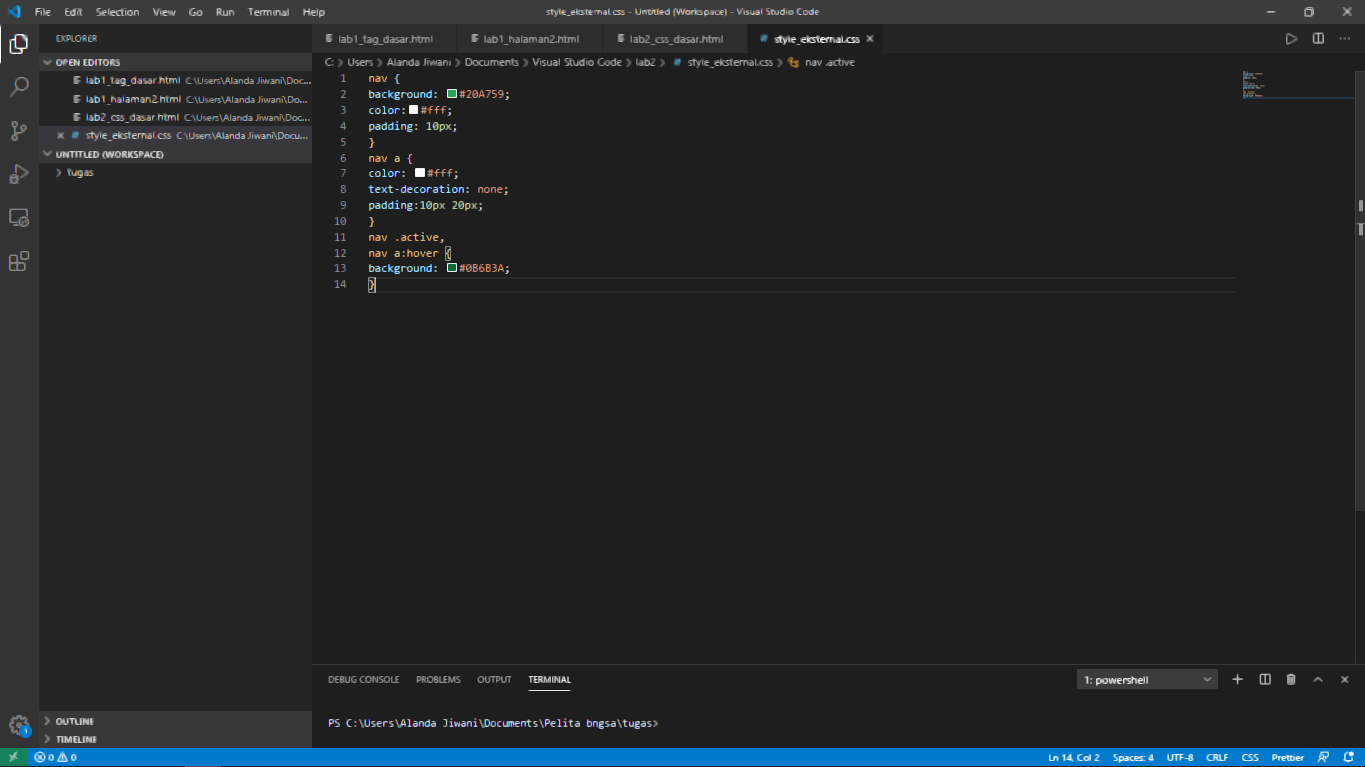The image size is (1365, 767).
Task: Click the Ln 14, Col 2 status
Action: point(1074,758)
